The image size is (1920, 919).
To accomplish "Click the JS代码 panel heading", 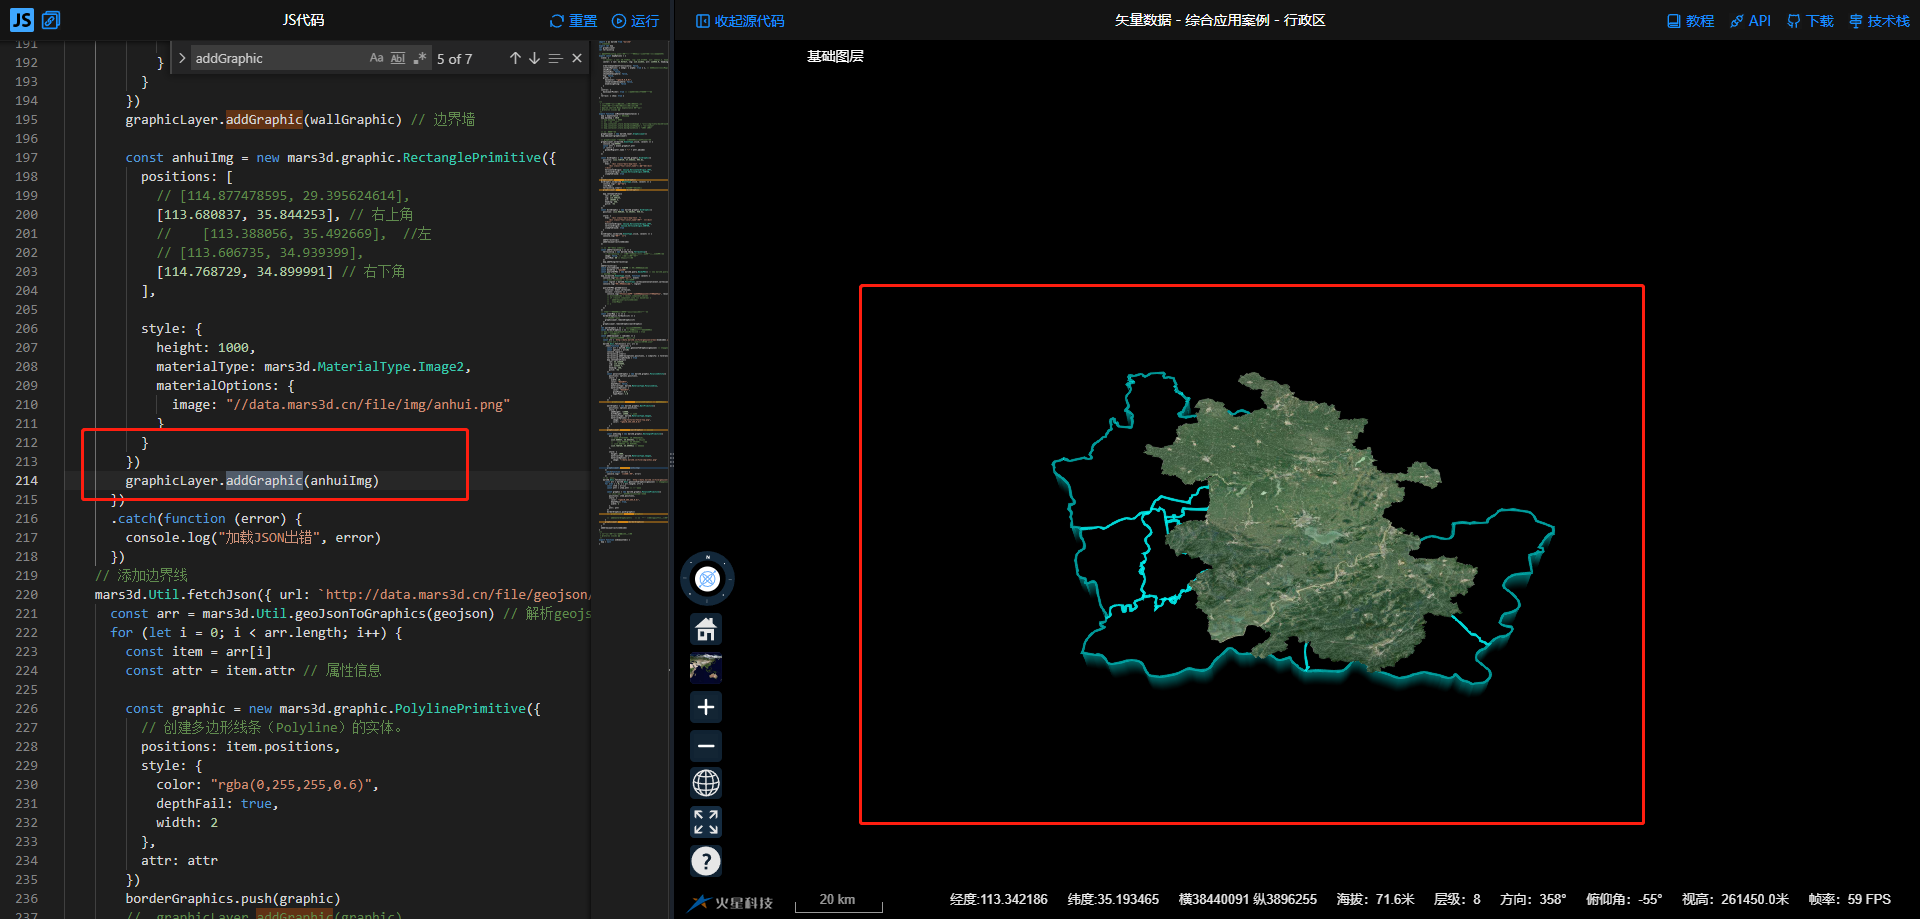I will pyautogui.click(x=303, y=20).
